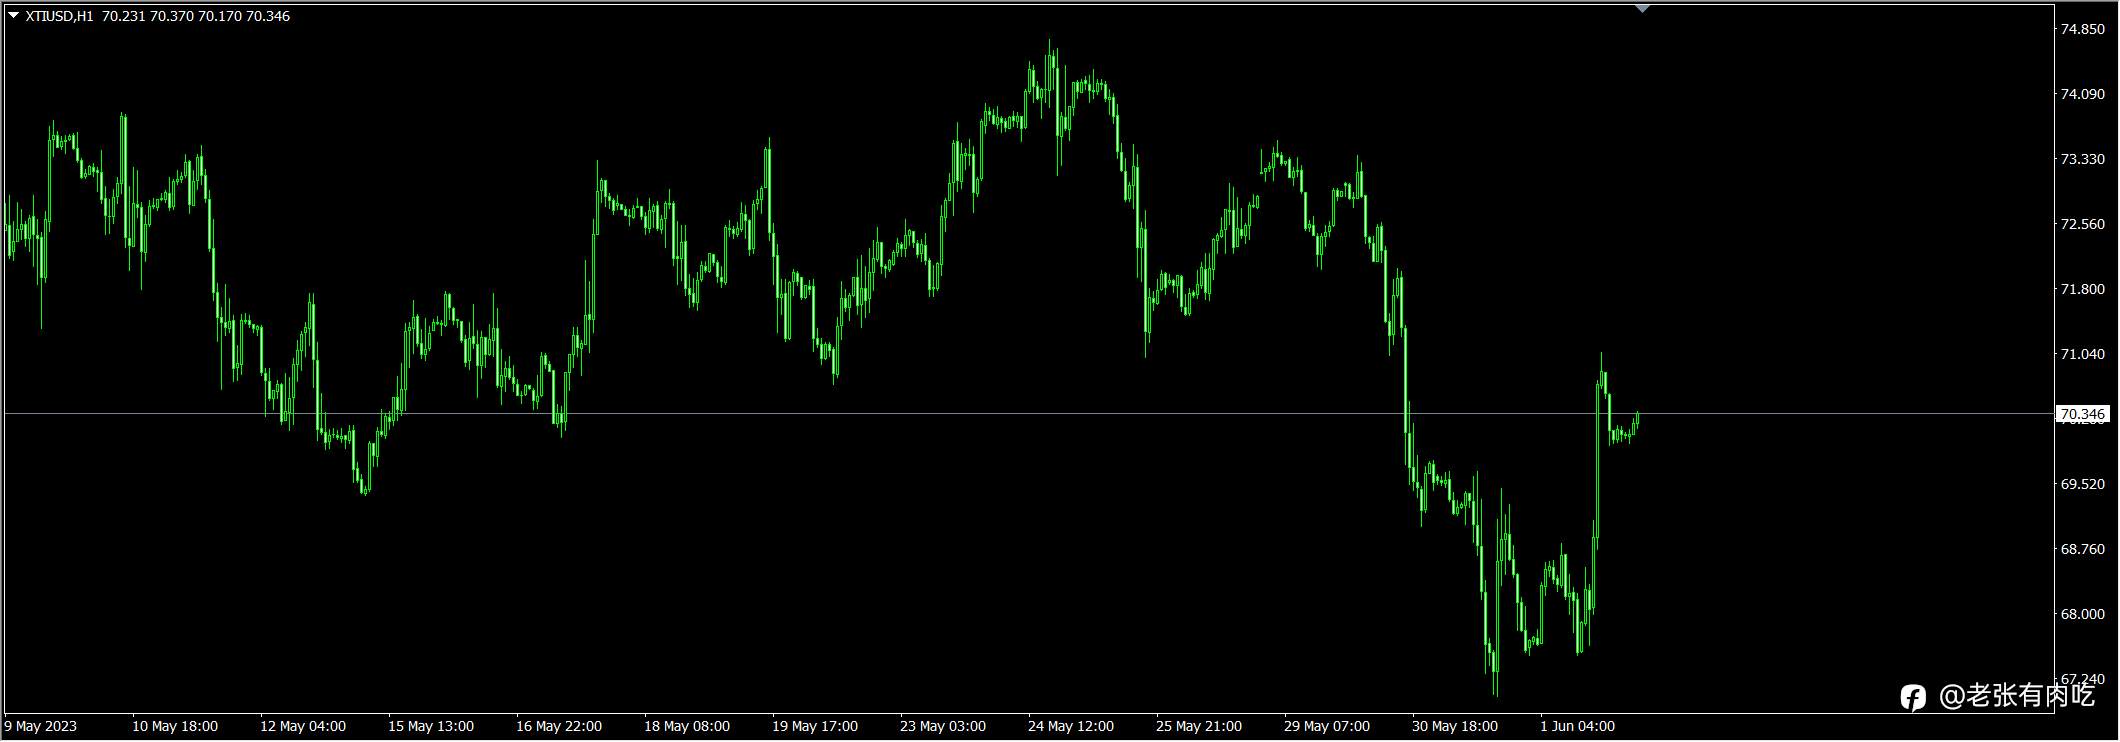Screen dimensions: 2120x742
Task: Click the XTIUSD,H1 symbol title
Action: [60, 16]
